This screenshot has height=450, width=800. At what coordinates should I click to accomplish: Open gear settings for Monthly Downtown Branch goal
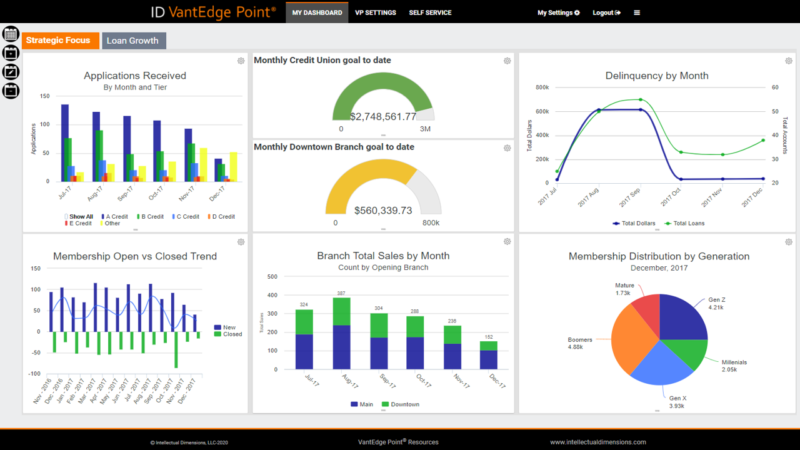(x=507, y=148)
